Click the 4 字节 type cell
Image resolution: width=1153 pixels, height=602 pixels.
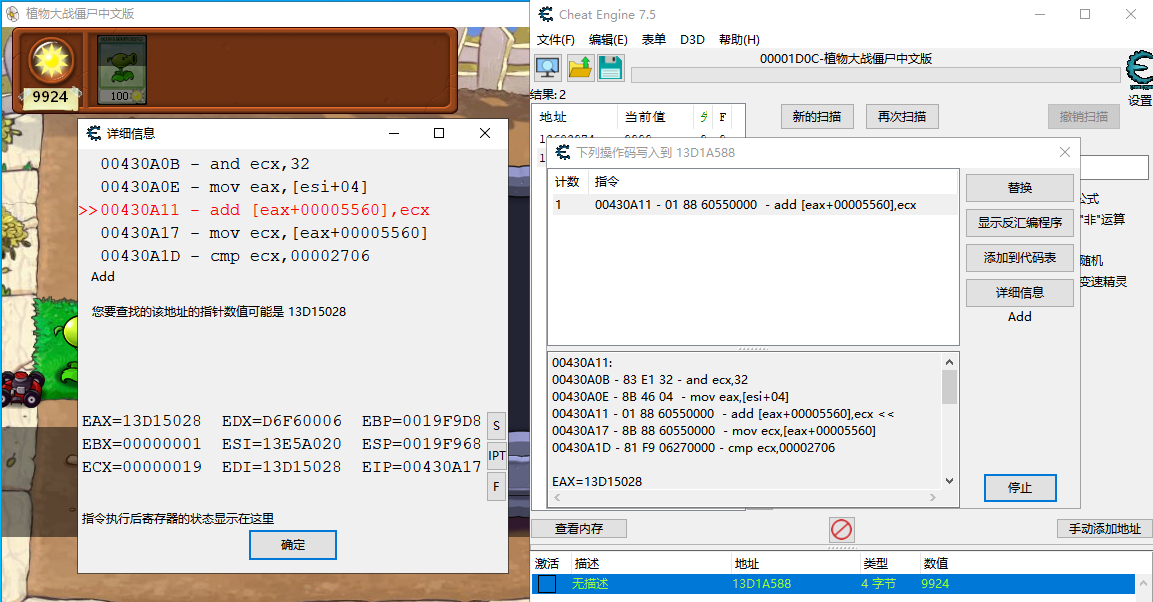tap(878, 584)
